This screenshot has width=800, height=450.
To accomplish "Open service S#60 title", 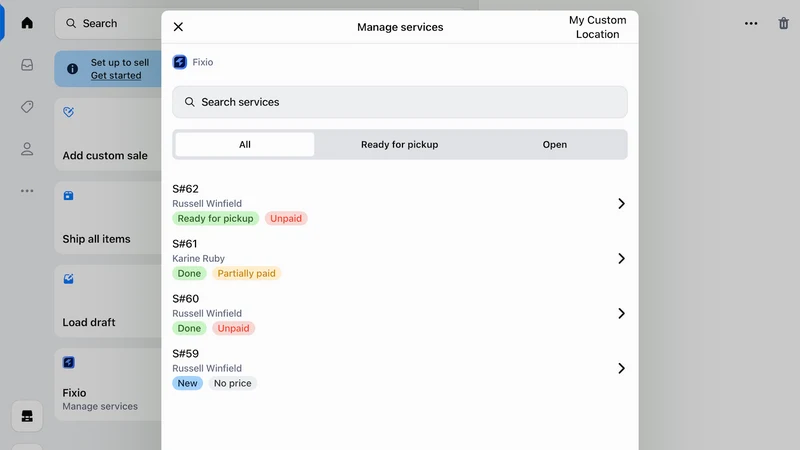I will (186, 298).
